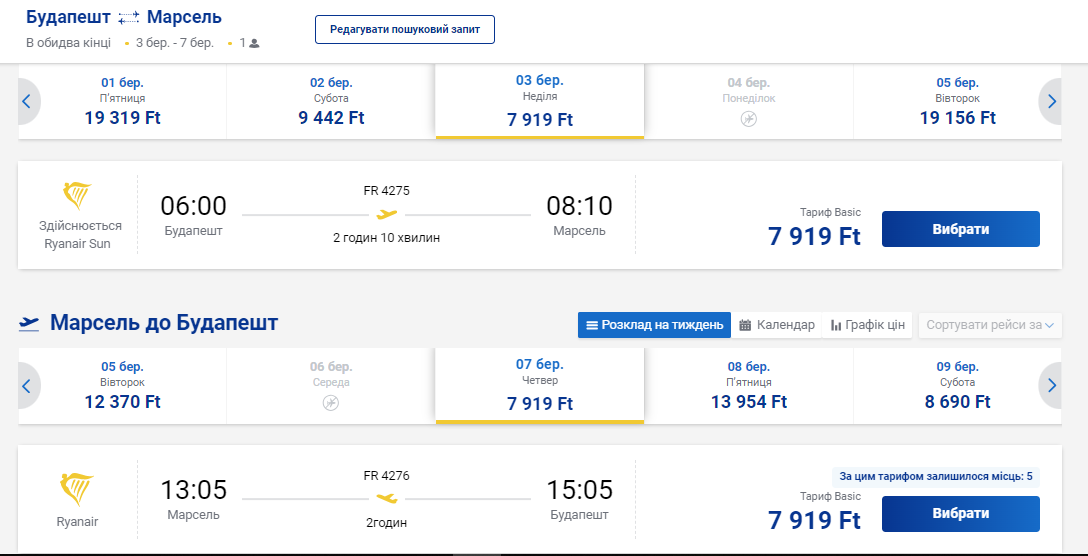Click the Ryanair Sun harp logo
The height and width of the screenshot is (556, 1088).
(78, 197)
